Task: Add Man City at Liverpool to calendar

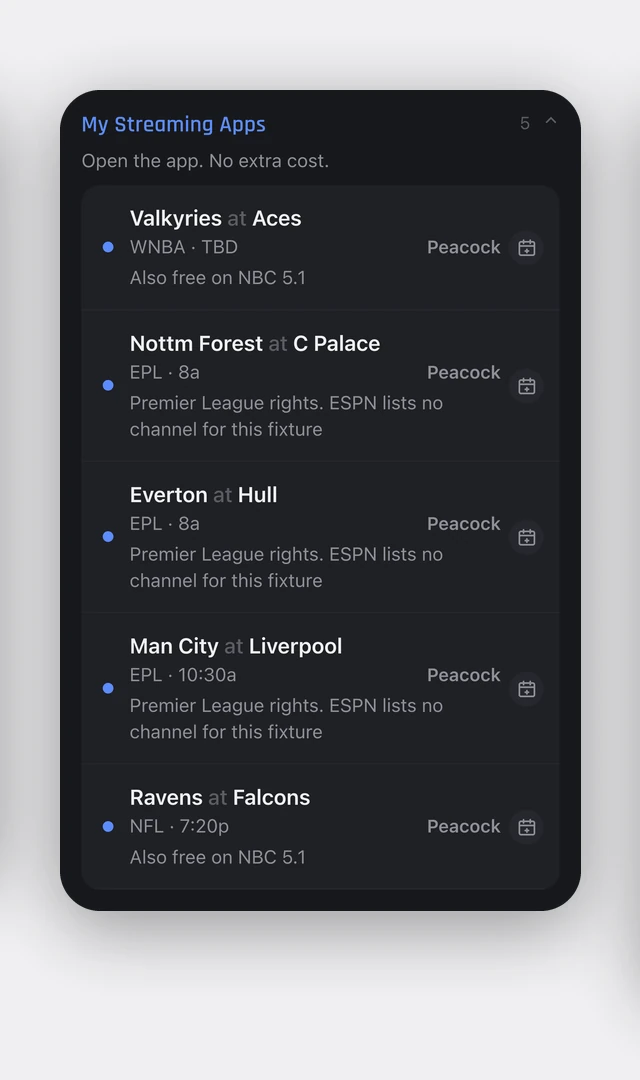Action: pos(527,689)
